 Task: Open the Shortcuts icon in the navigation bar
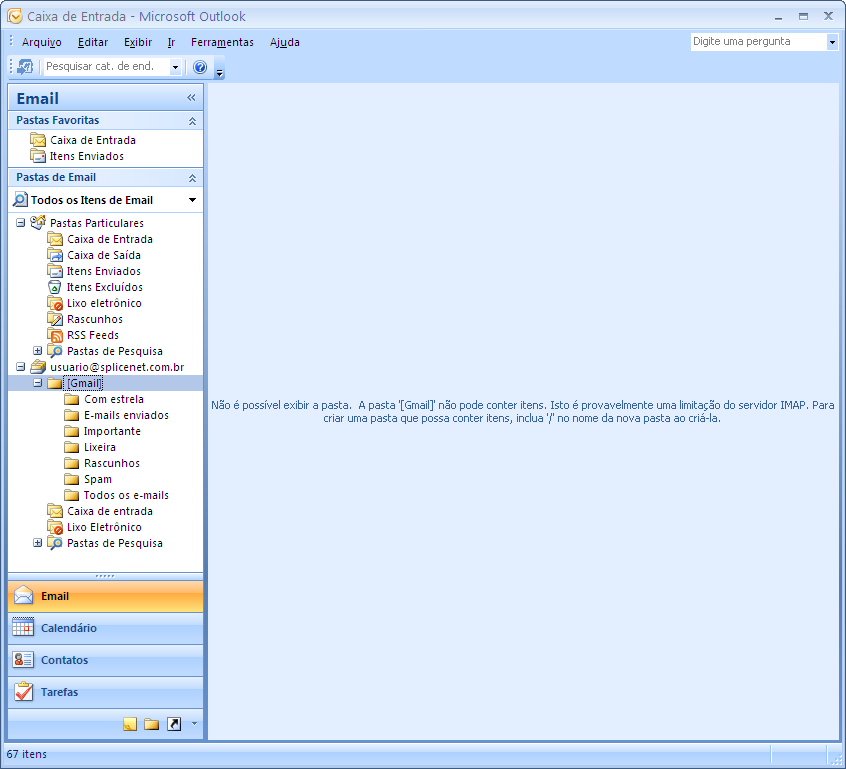[x=174, y=724]
